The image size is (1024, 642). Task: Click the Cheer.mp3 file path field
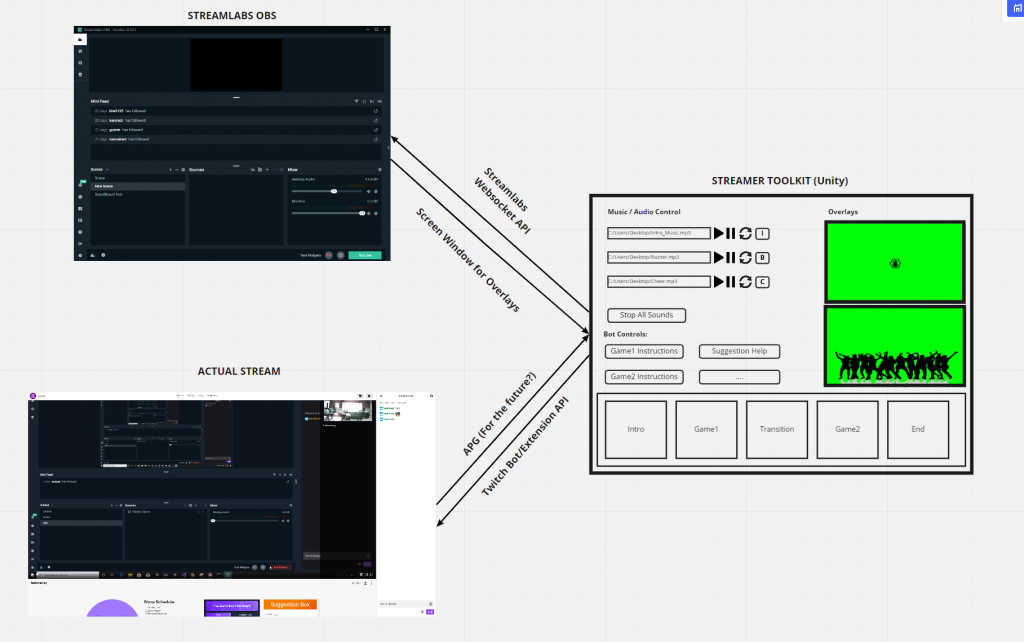658,281
